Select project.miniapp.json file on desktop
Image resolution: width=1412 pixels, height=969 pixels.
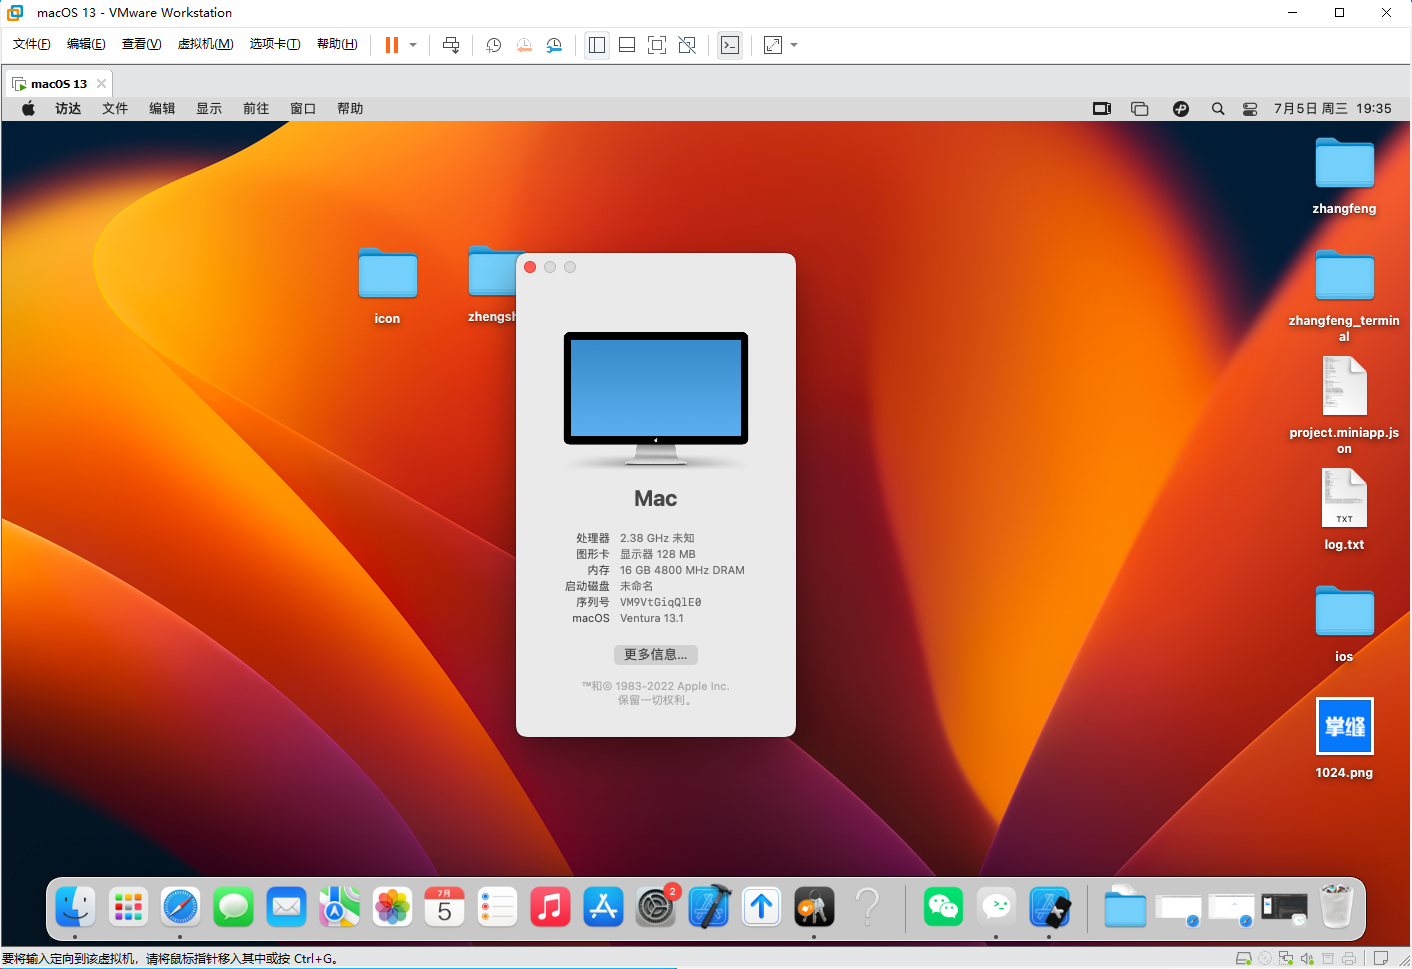[x=1345, y=386]
